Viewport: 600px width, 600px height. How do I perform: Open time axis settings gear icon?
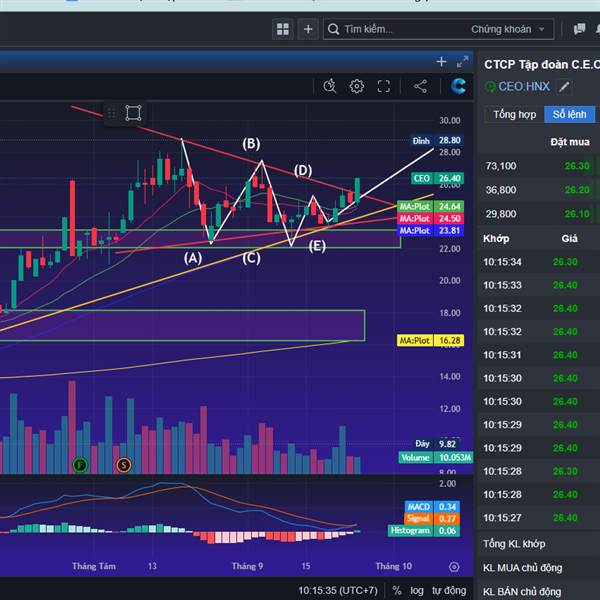[x=454, y=567]
